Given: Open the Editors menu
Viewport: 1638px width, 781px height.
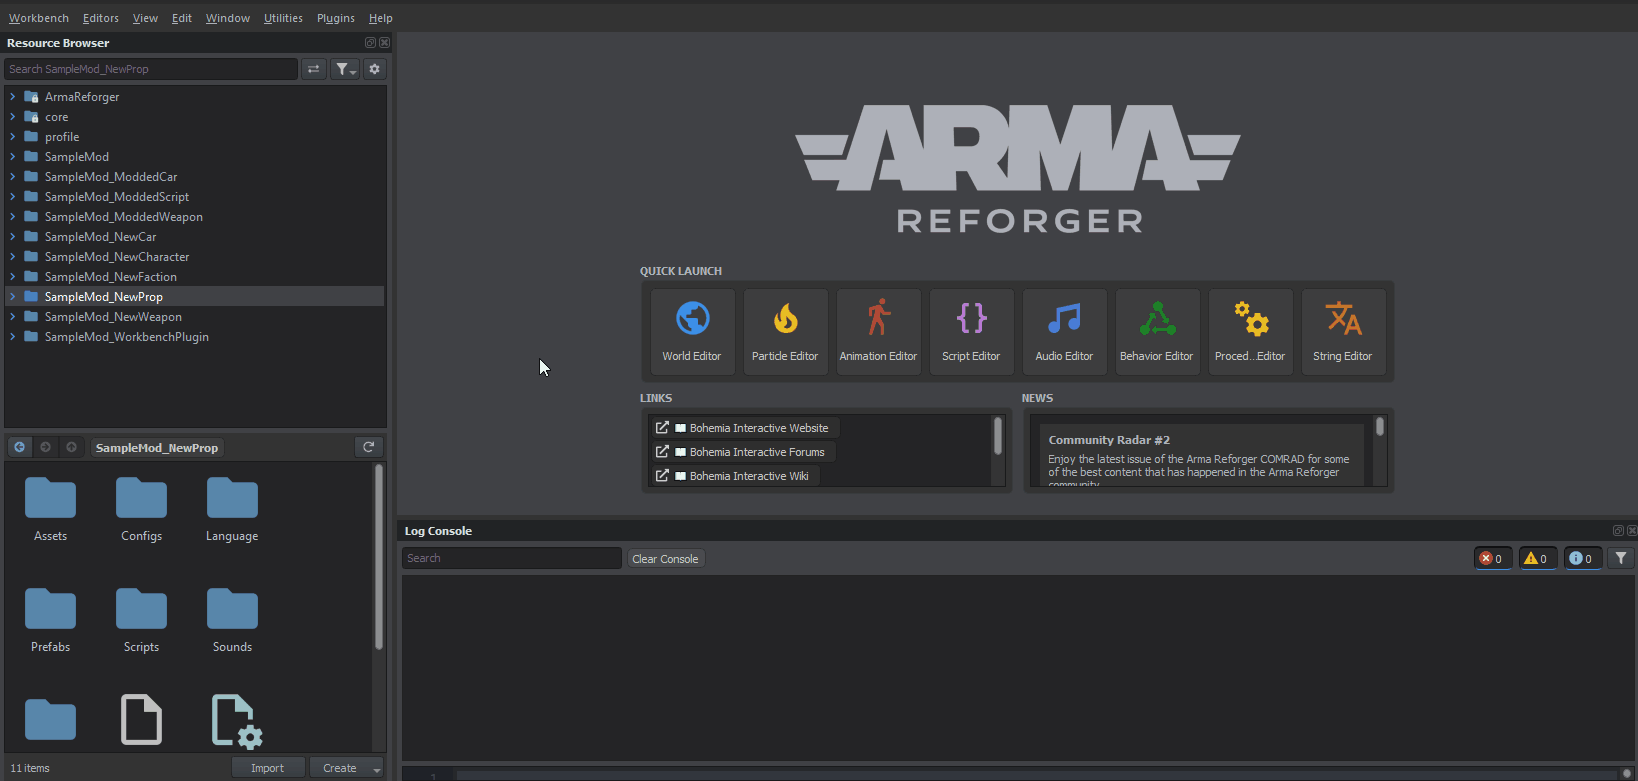Looking at the screenshot, I should tap(101, 18).
